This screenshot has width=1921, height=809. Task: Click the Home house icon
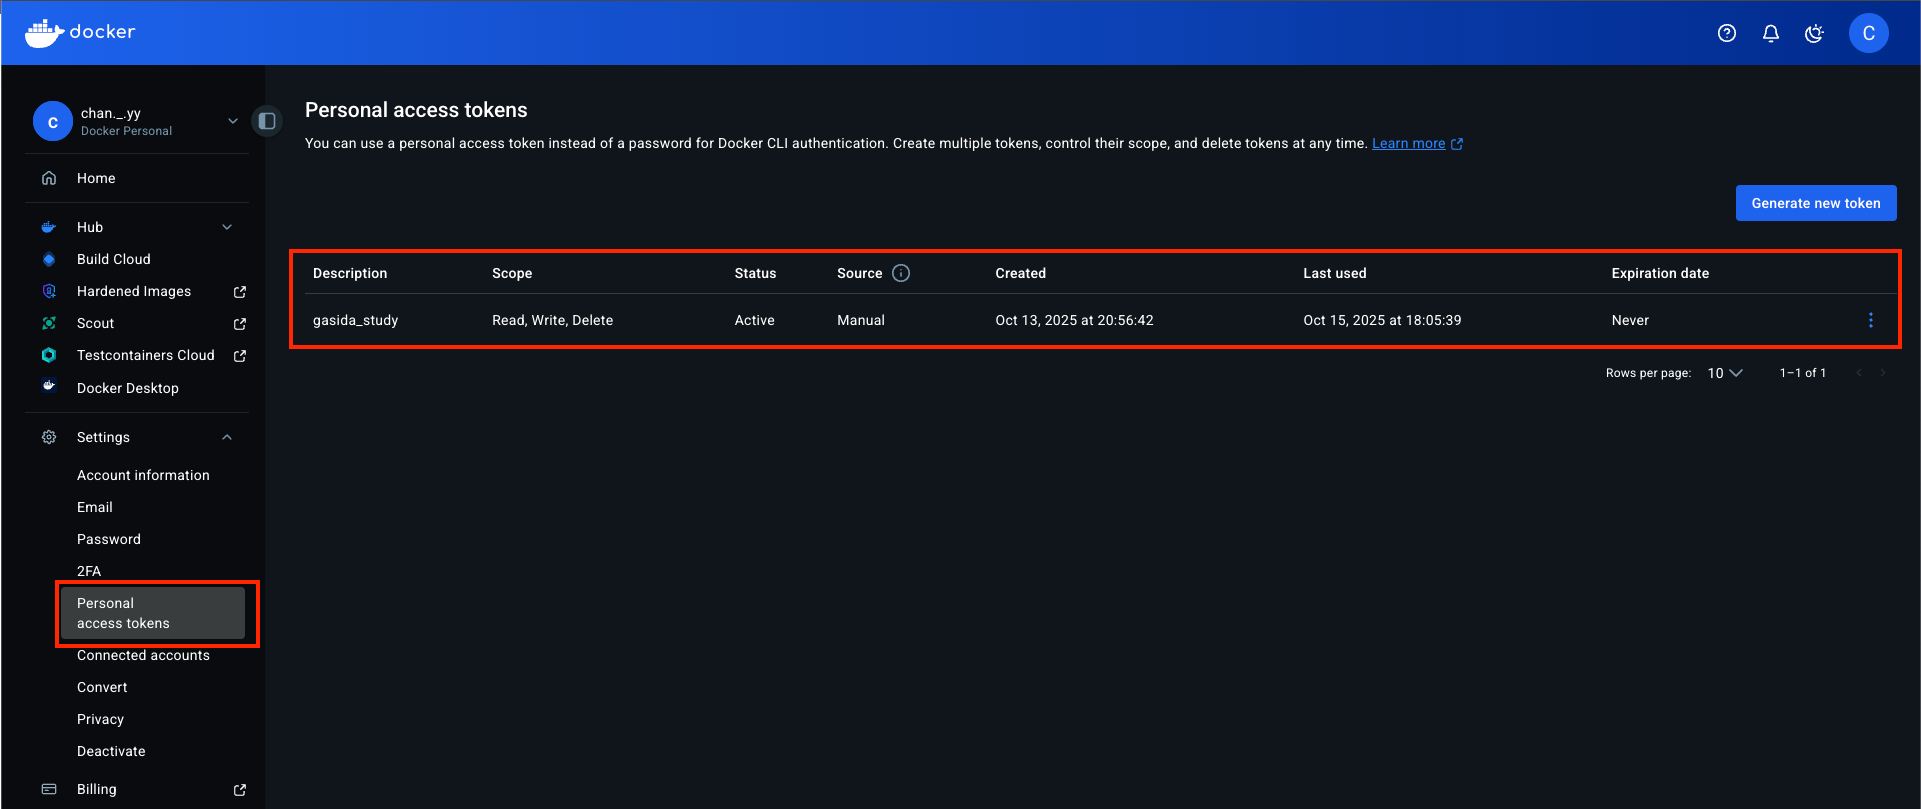click(49, 178)
